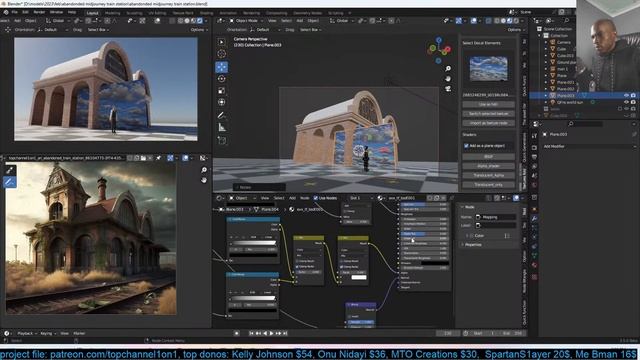Image resolution: width=640 pixels, height=360 pixels.
Task: Expand the Properties section in the Node panel
Action: pos(473,245)
